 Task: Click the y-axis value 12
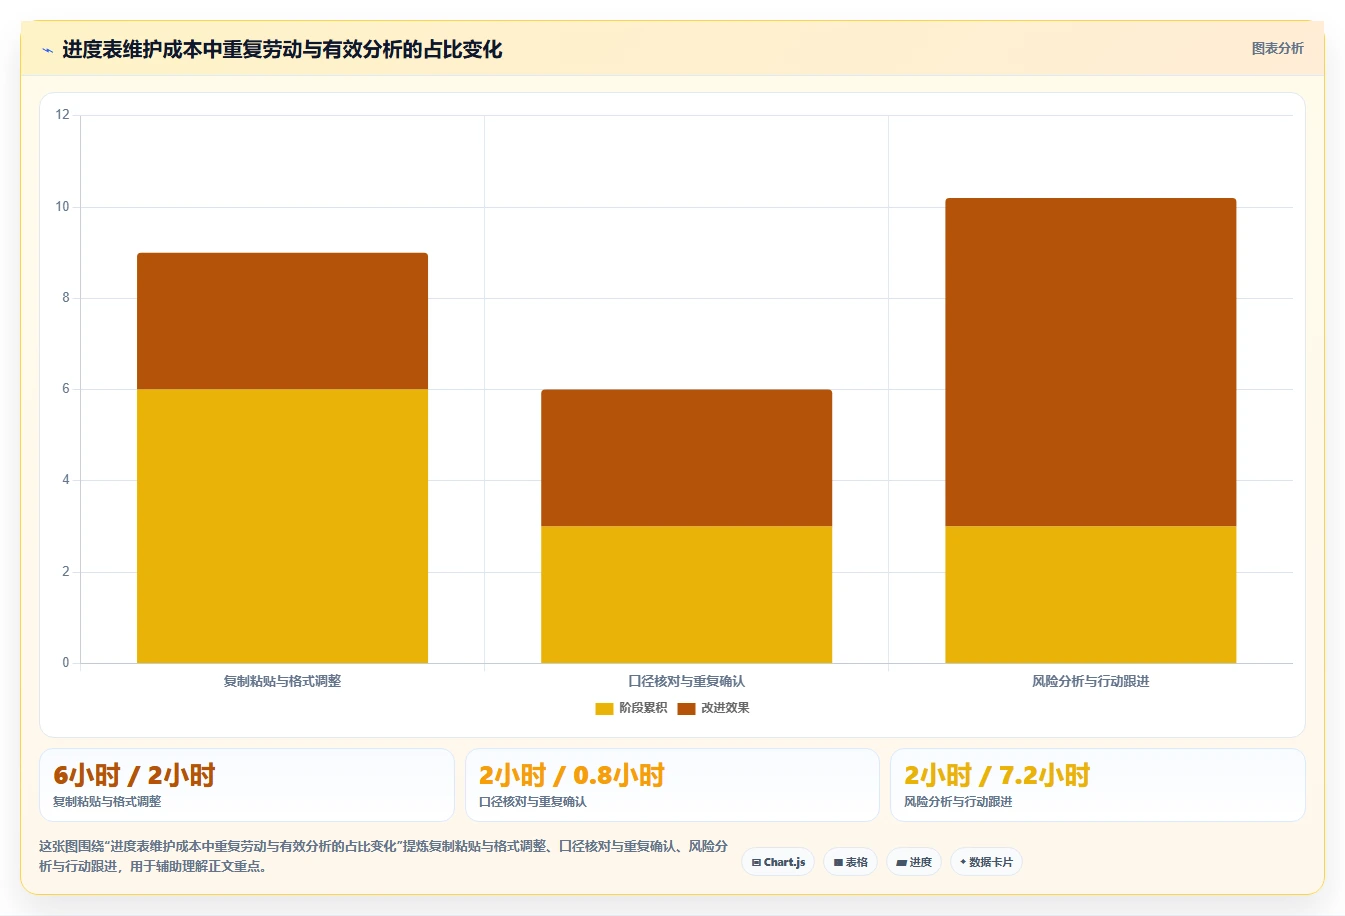click(63, 115)
